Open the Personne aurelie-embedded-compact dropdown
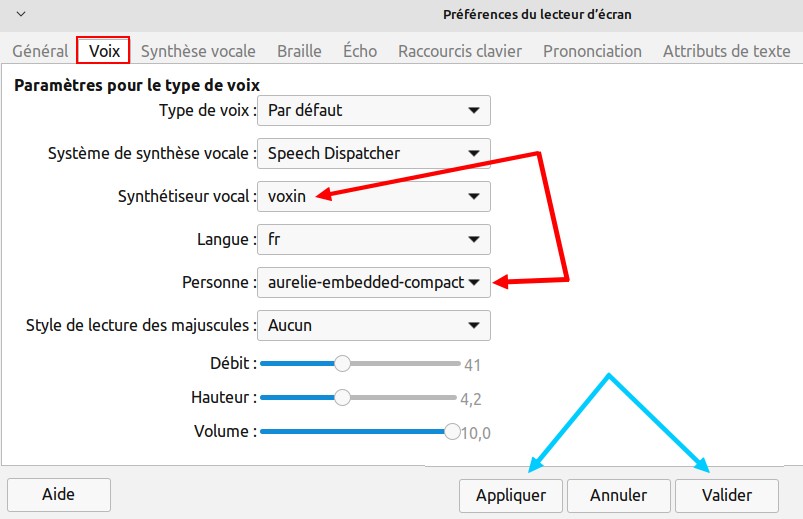 [373, 282]
